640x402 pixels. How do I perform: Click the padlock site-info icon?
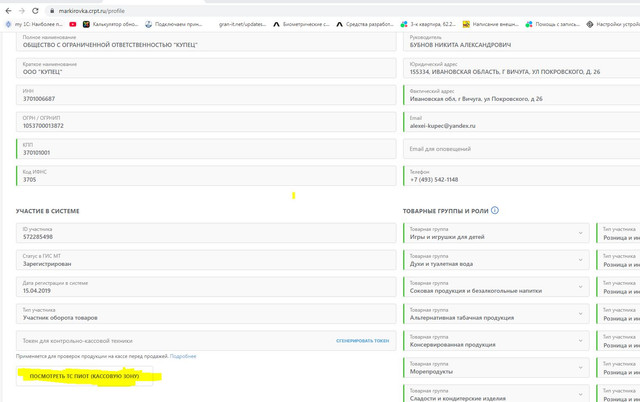click(52, 11)
